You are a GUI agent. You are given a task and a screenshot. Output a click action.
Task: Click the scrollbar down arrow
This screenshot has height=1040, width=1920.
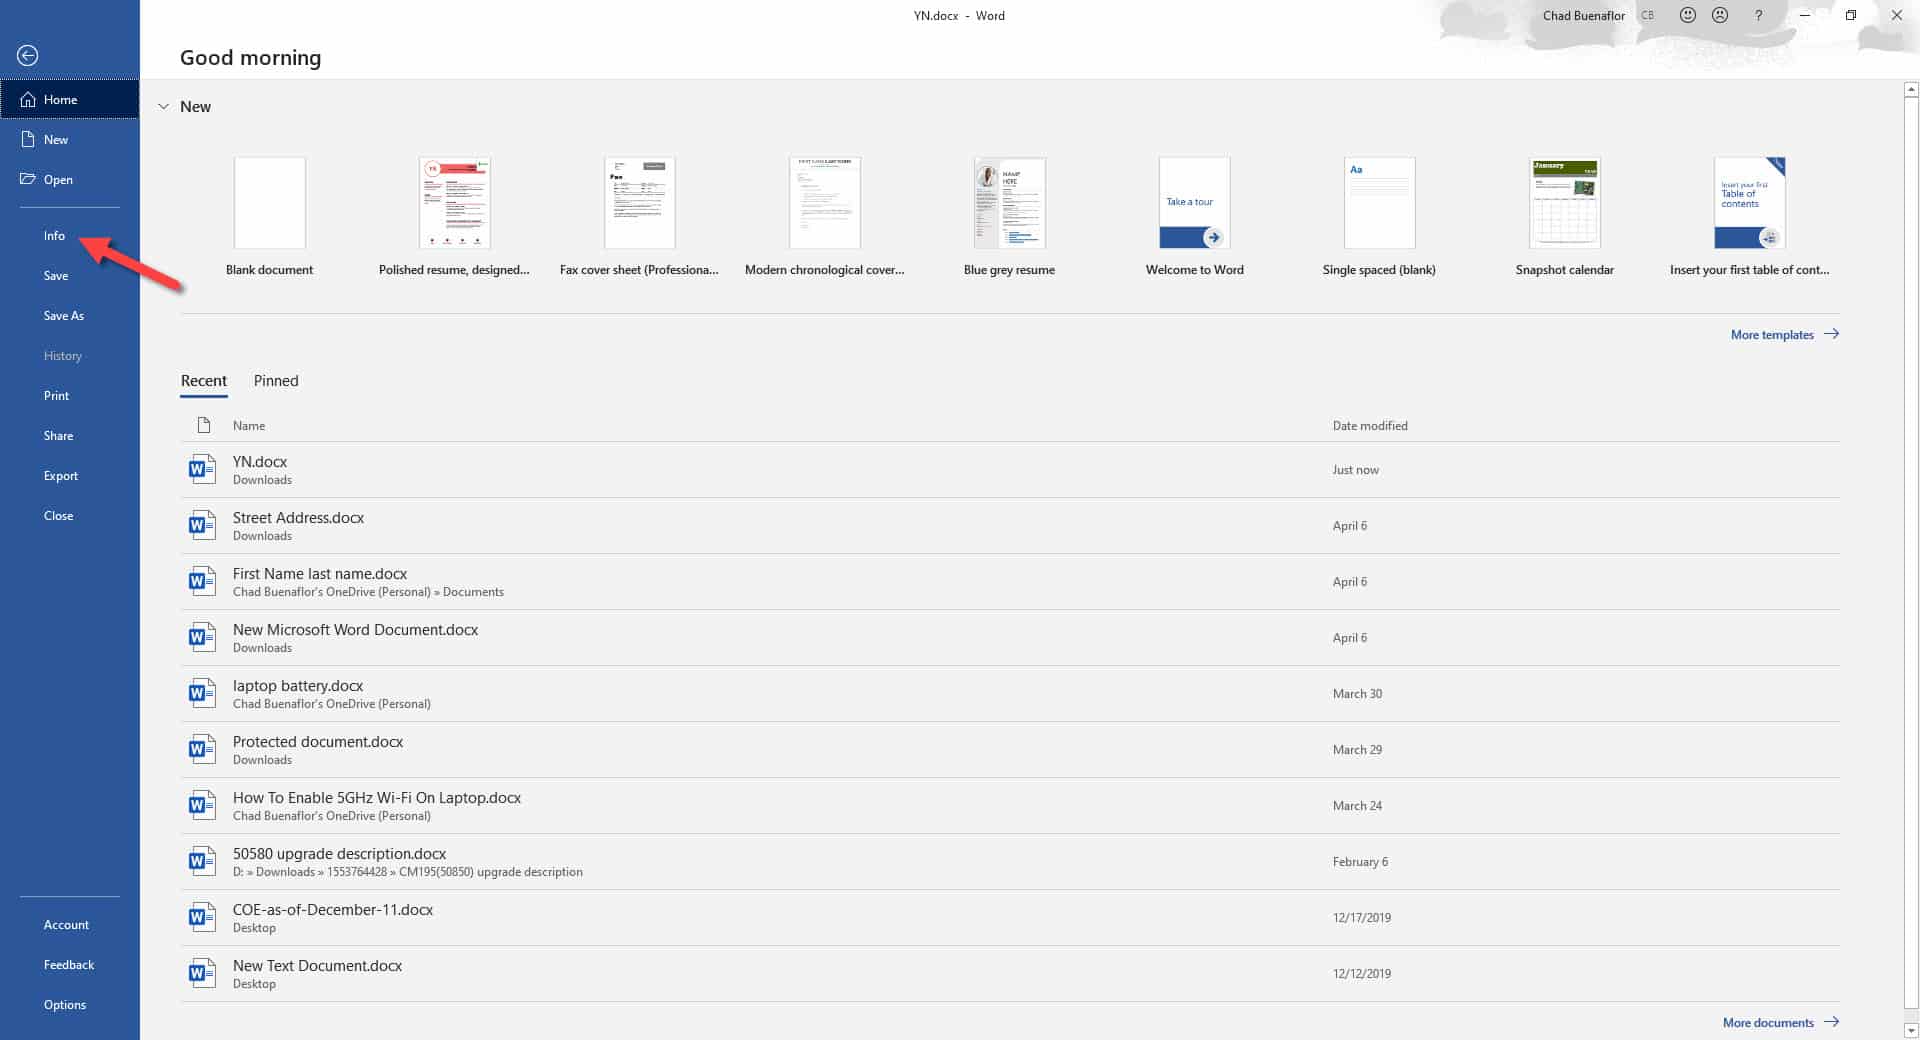pyautogui.click(x=1911, y=1030)
